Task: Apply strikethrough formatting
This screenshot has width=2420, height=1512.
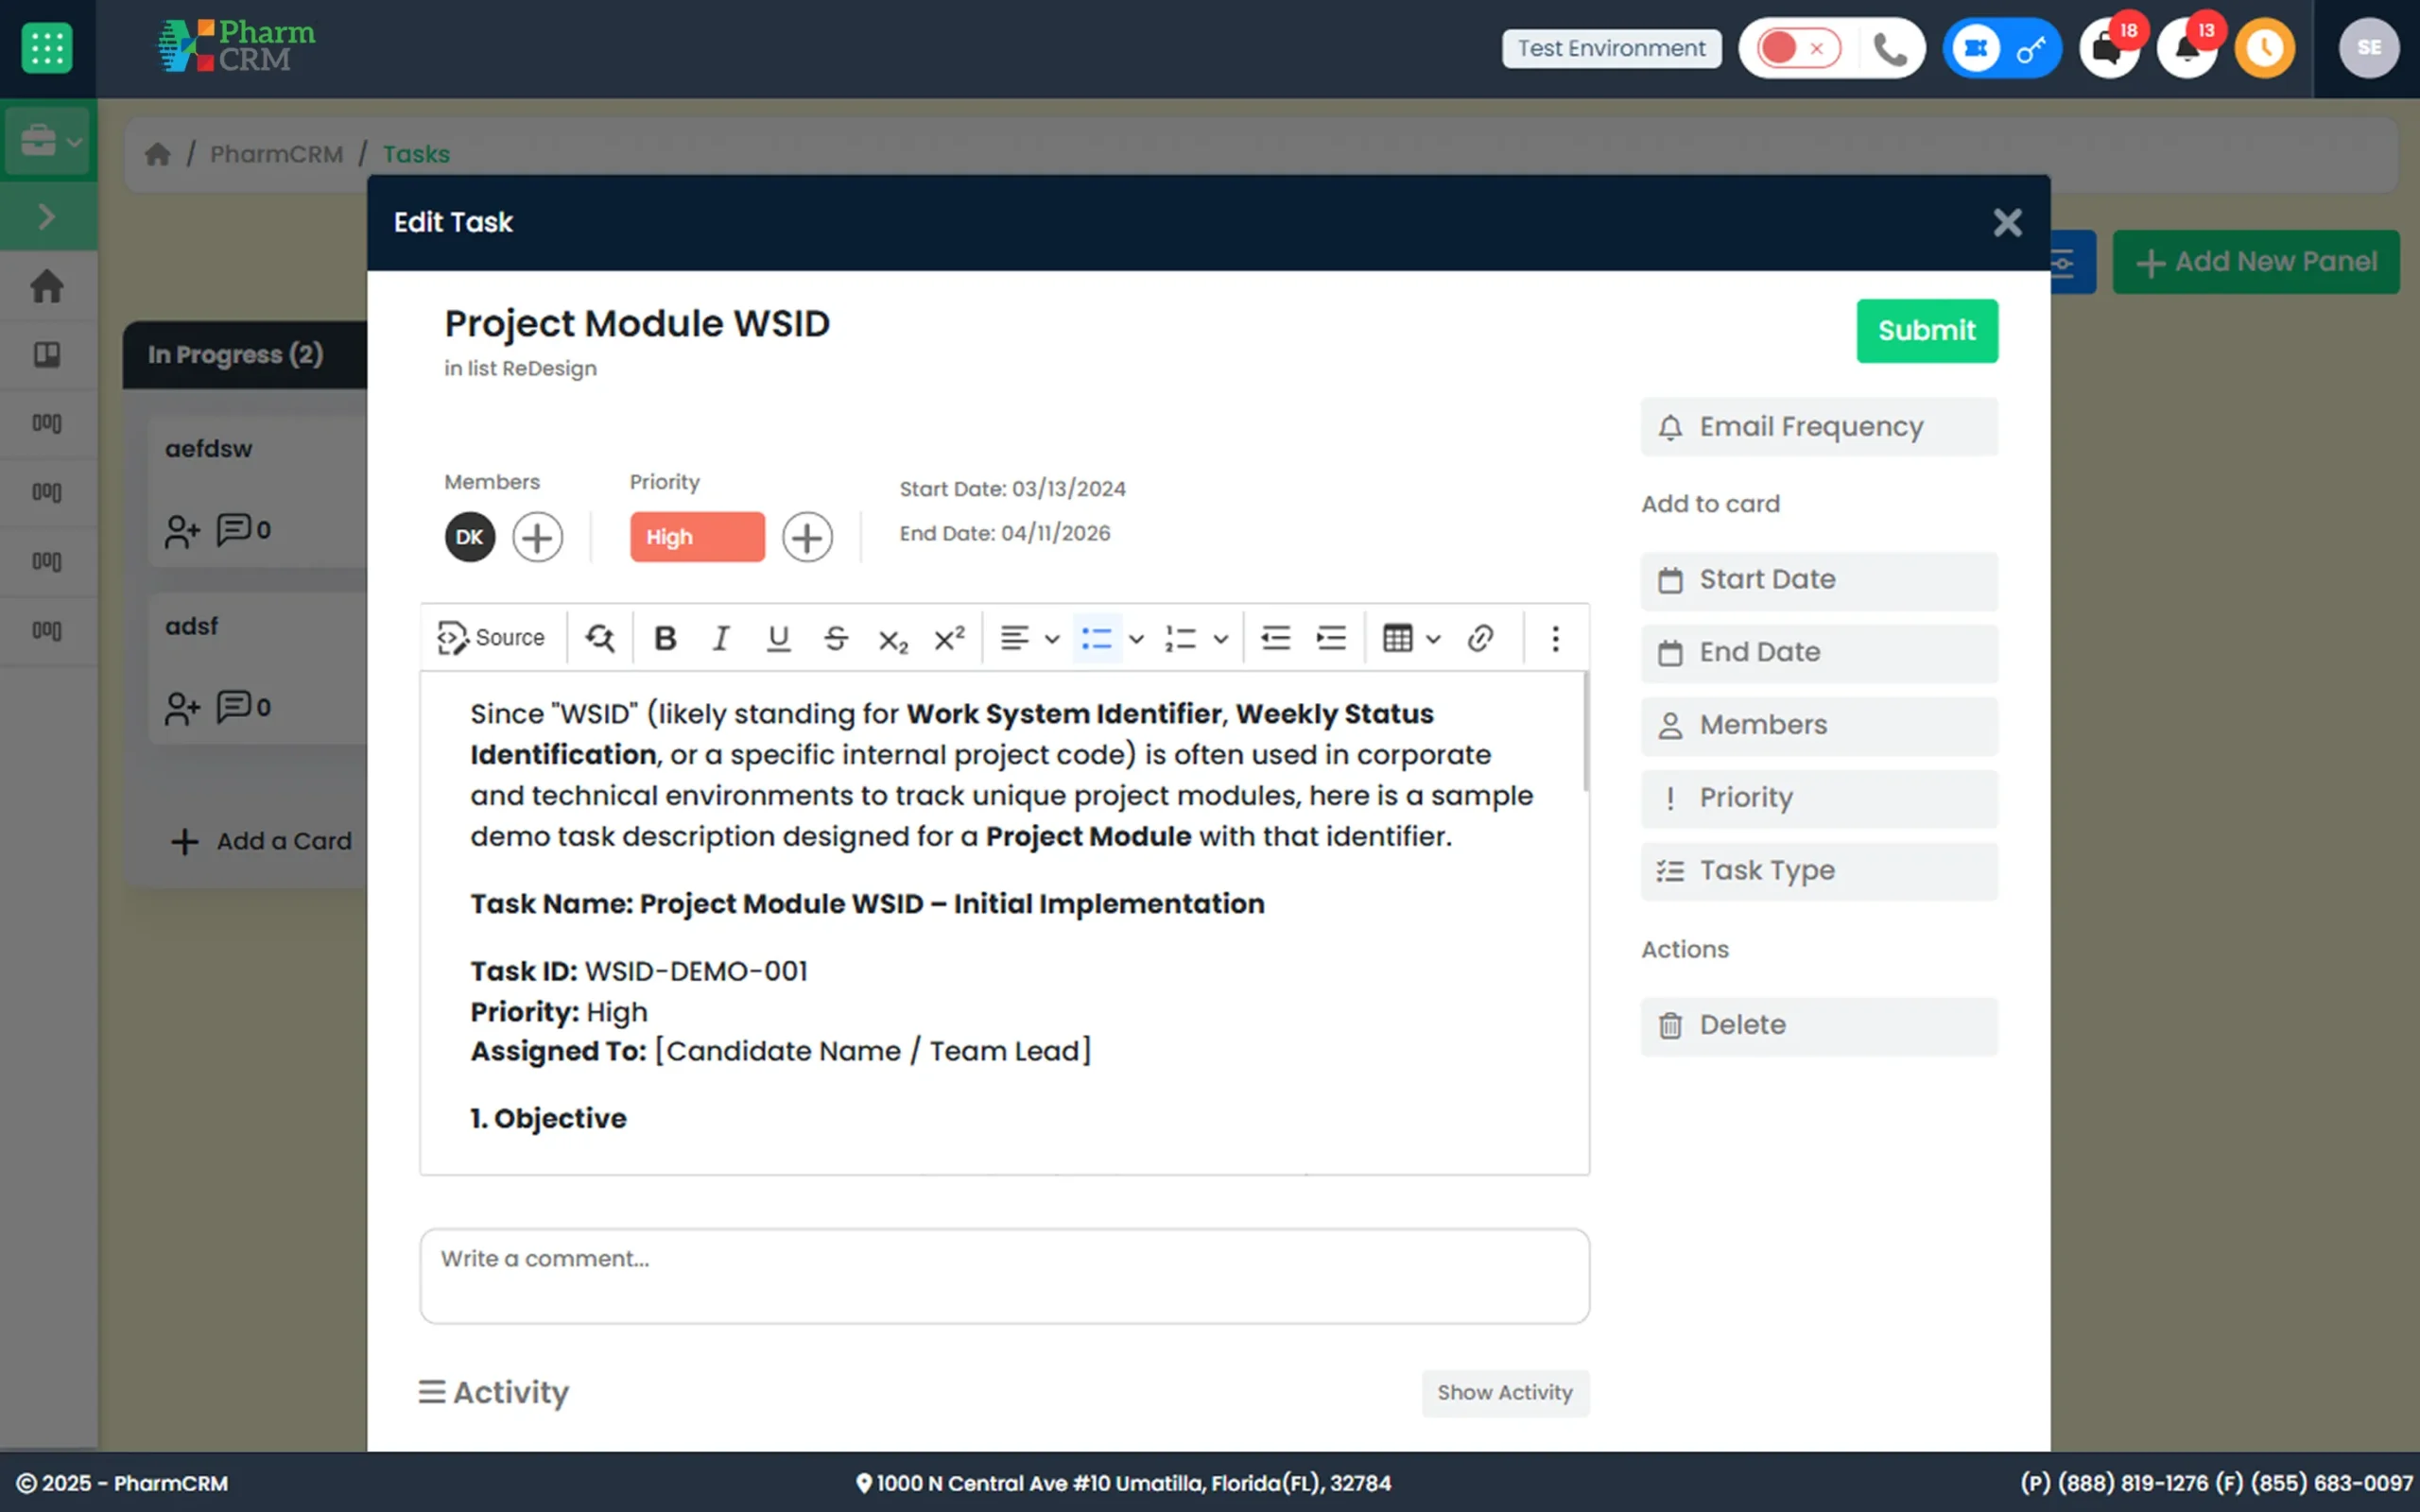Action: coord(836,638)
